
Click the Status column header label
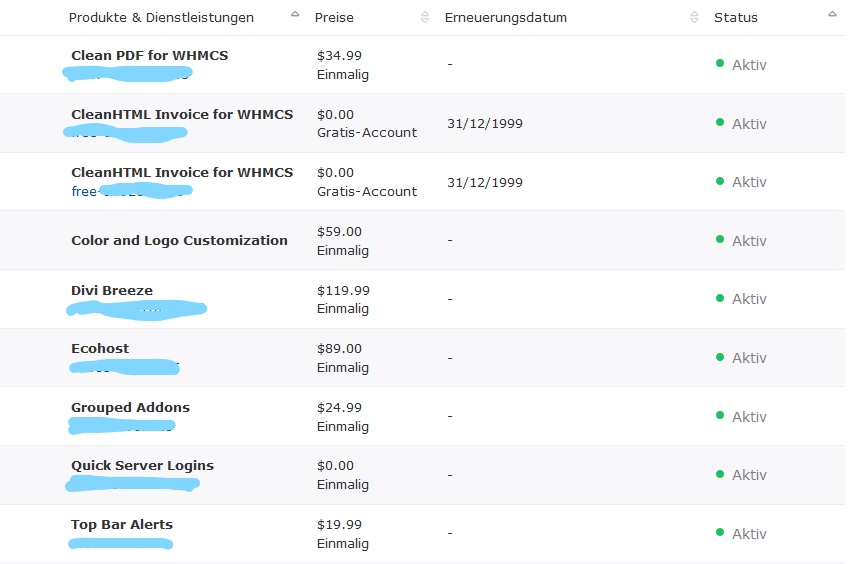pos(735,17)
